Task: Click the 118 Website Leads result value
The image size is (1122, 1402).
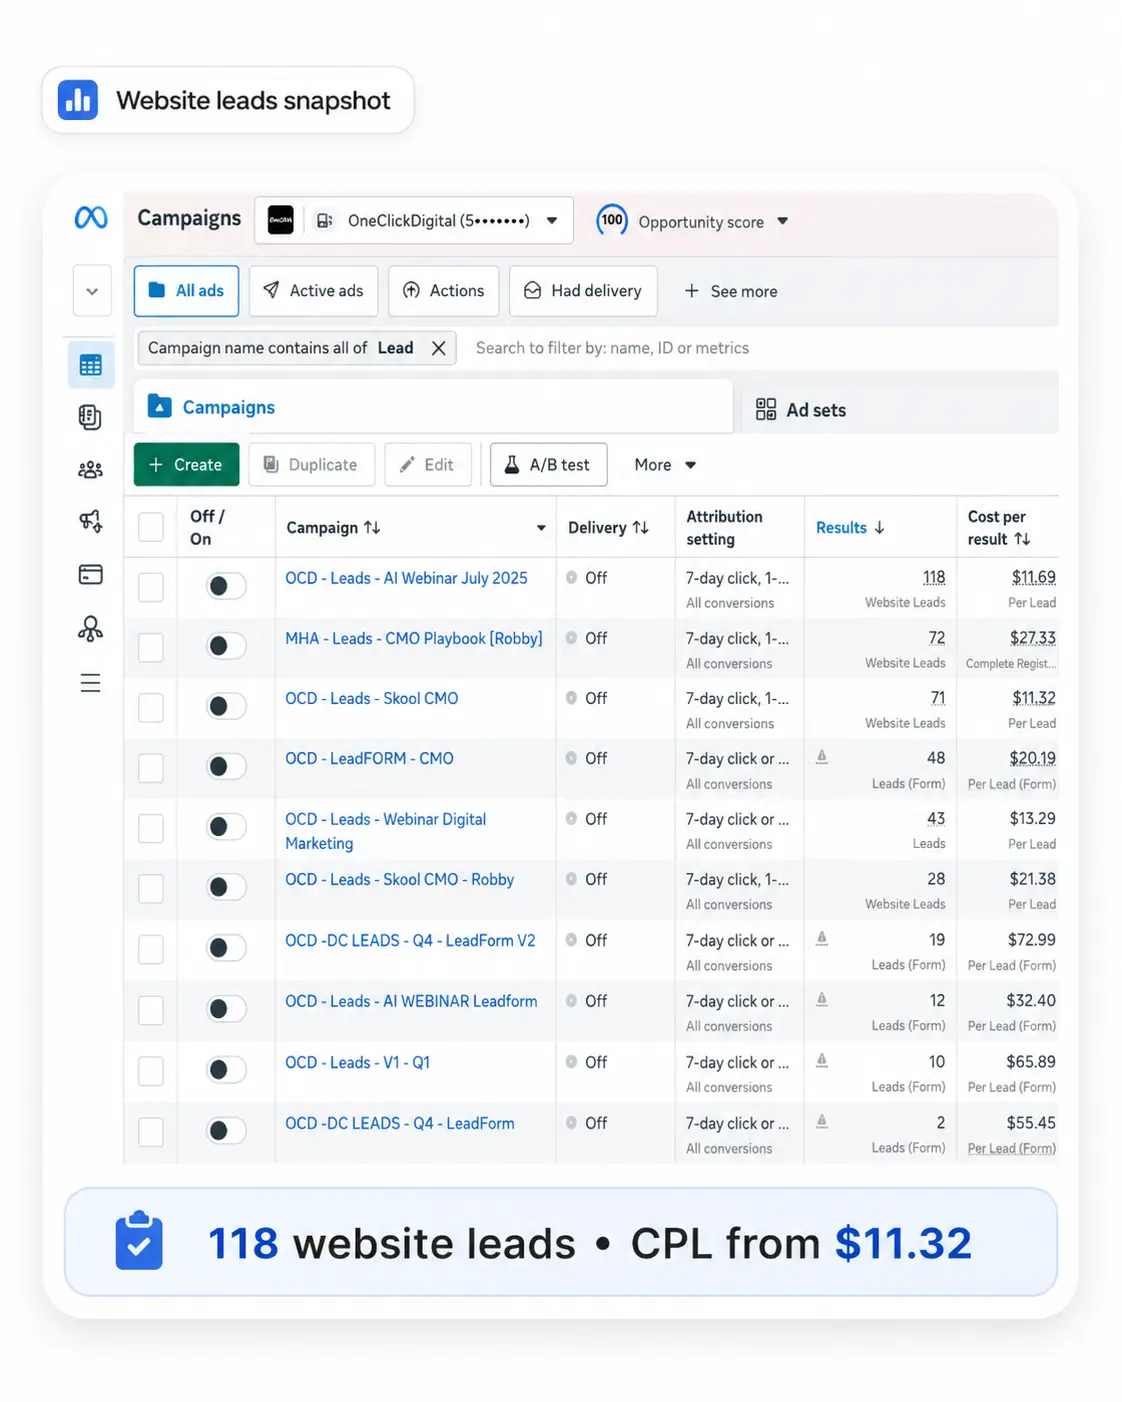Action: point(934,577)
